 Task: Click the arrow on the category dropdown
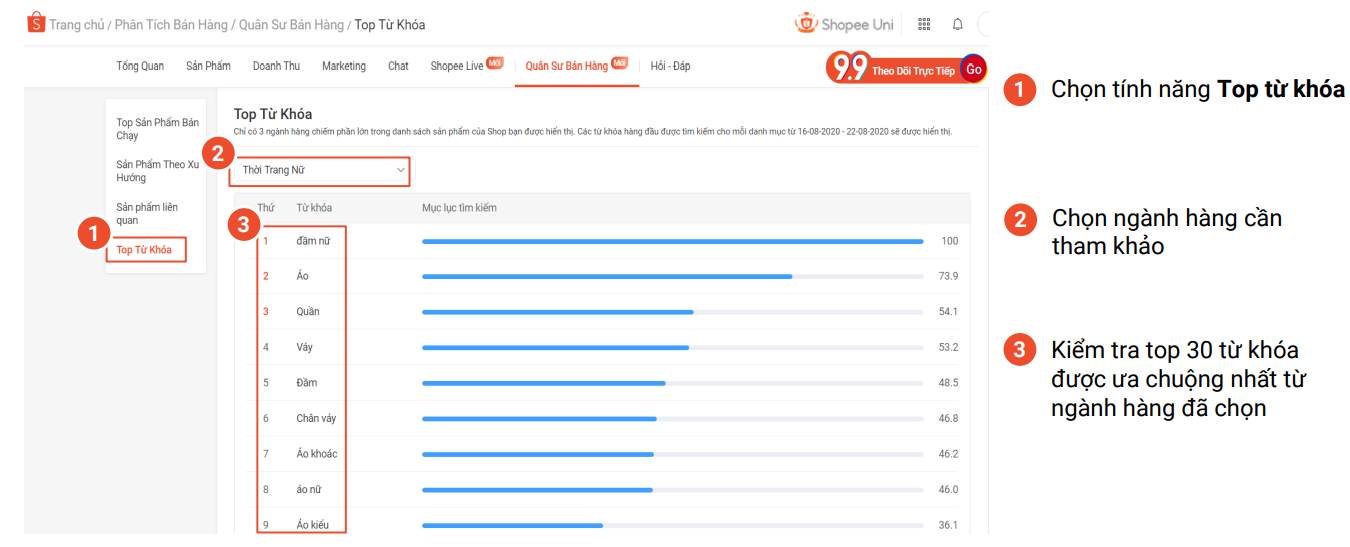(400, 171)
